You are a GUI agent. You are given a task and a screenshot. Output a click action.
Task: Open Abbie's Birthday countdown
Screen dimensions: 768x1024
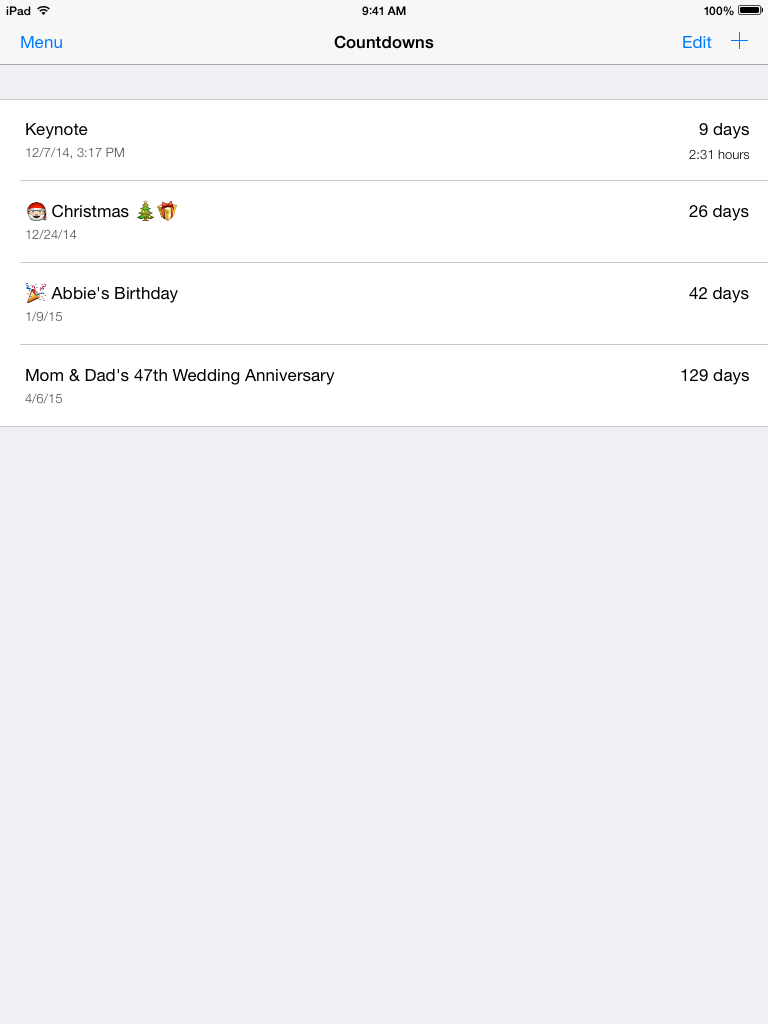384,304
